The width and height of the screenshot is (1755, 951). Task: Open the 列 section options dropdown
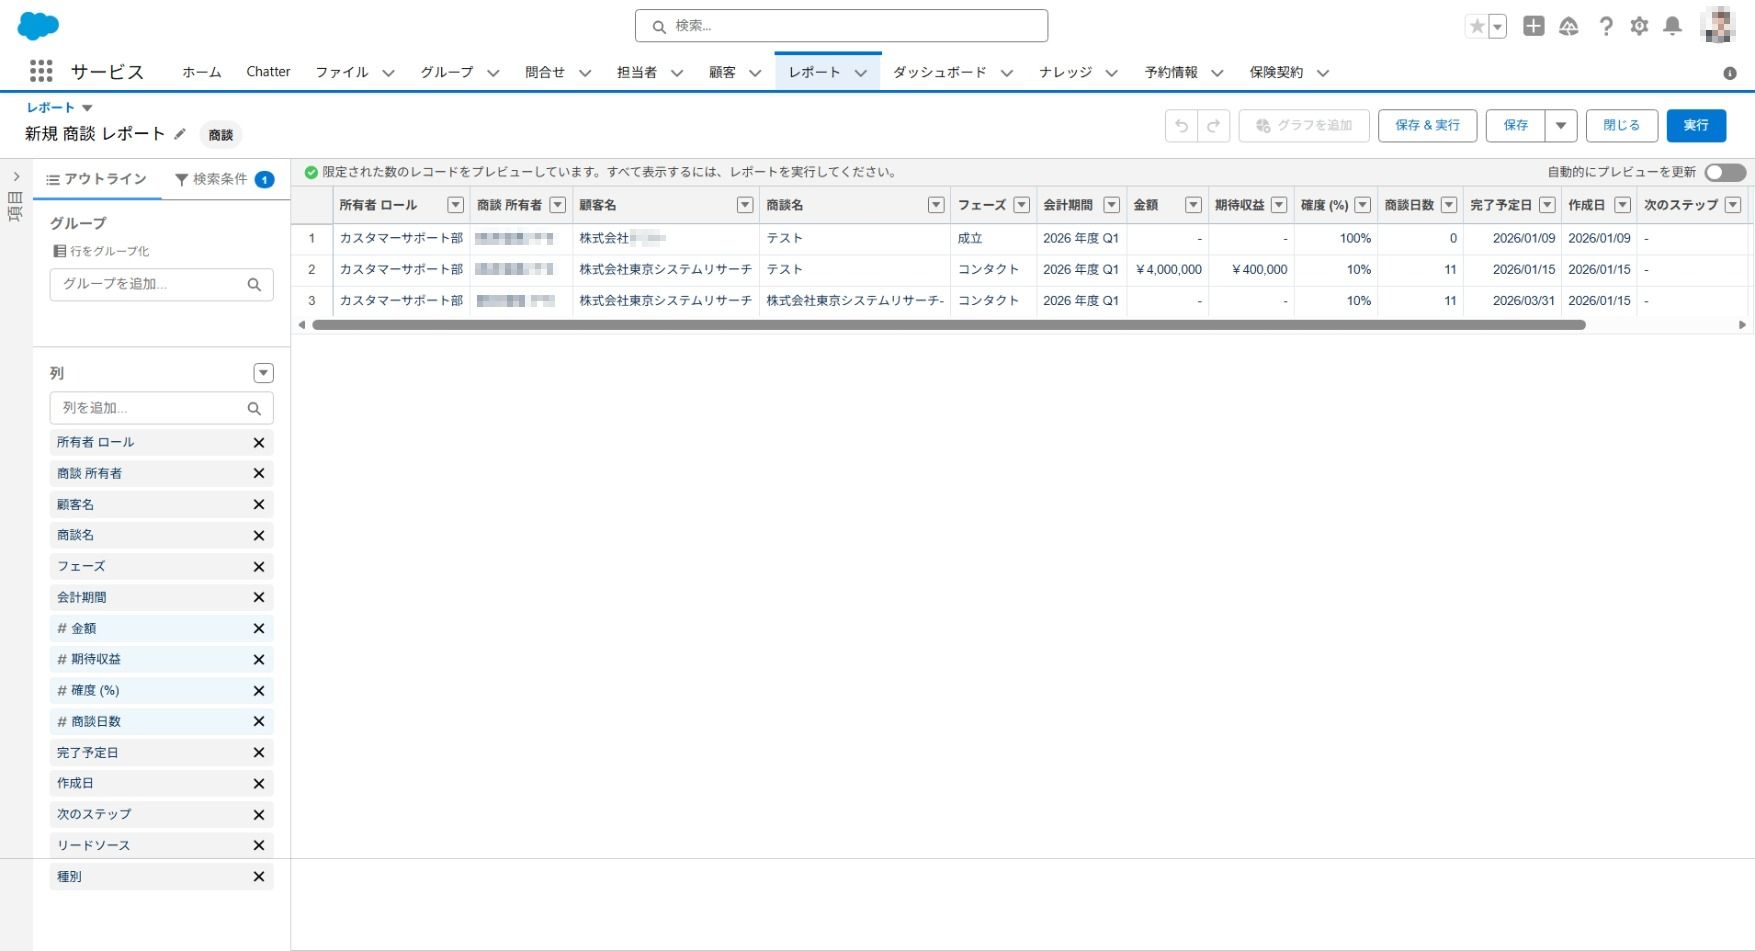coord(263,373)
